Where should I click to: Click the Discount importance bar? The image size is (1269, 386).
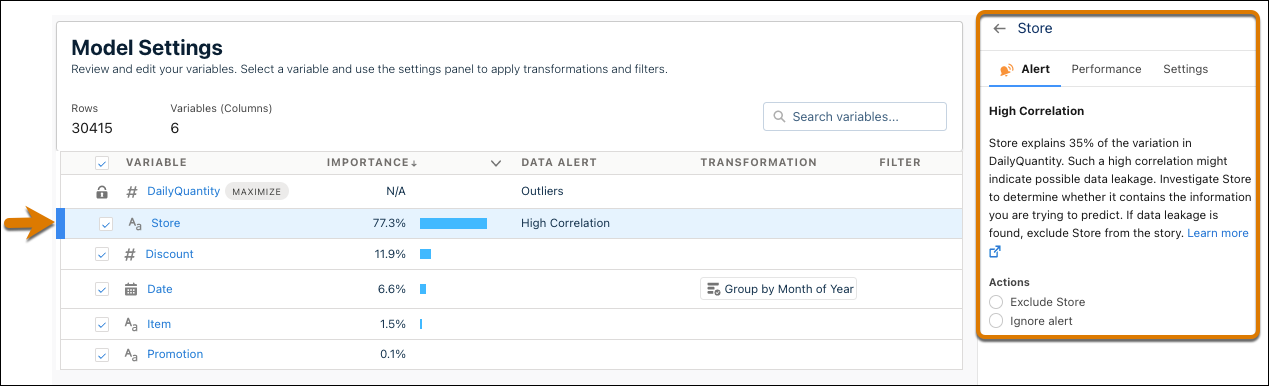(425, 254)
